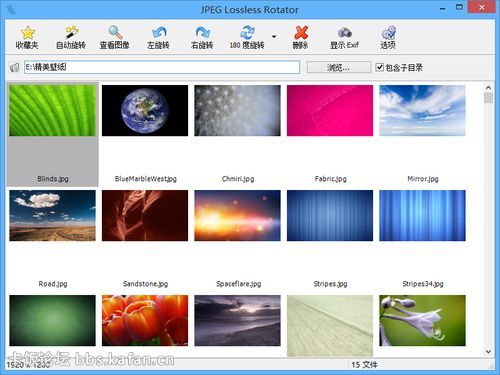Show Exif info with the camera icon
500x375 pixels.
point(345,33)
